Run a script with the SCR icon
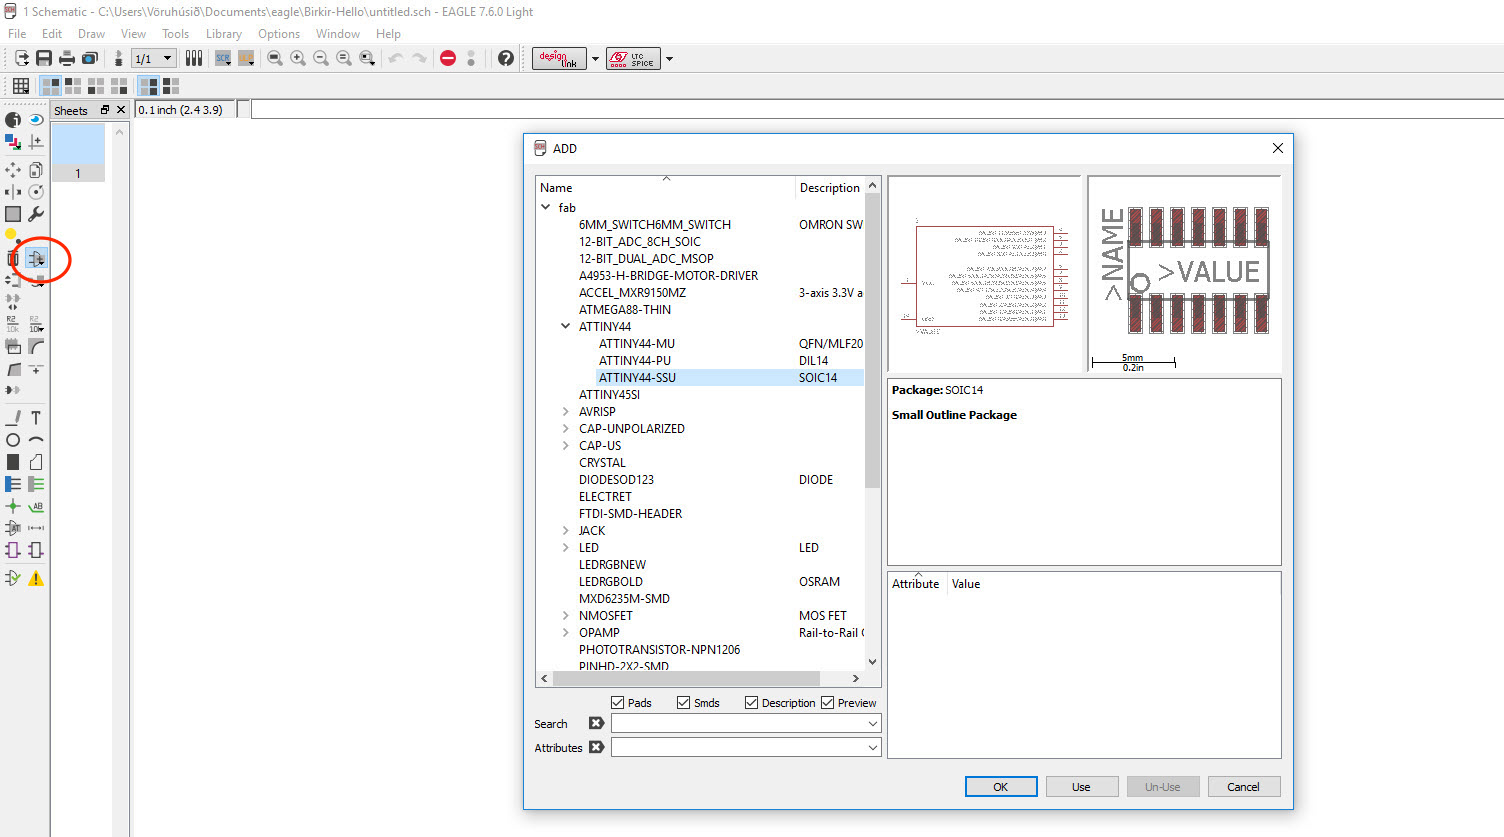The height and width of the screenshot is (837, 1504). point(223,58)
